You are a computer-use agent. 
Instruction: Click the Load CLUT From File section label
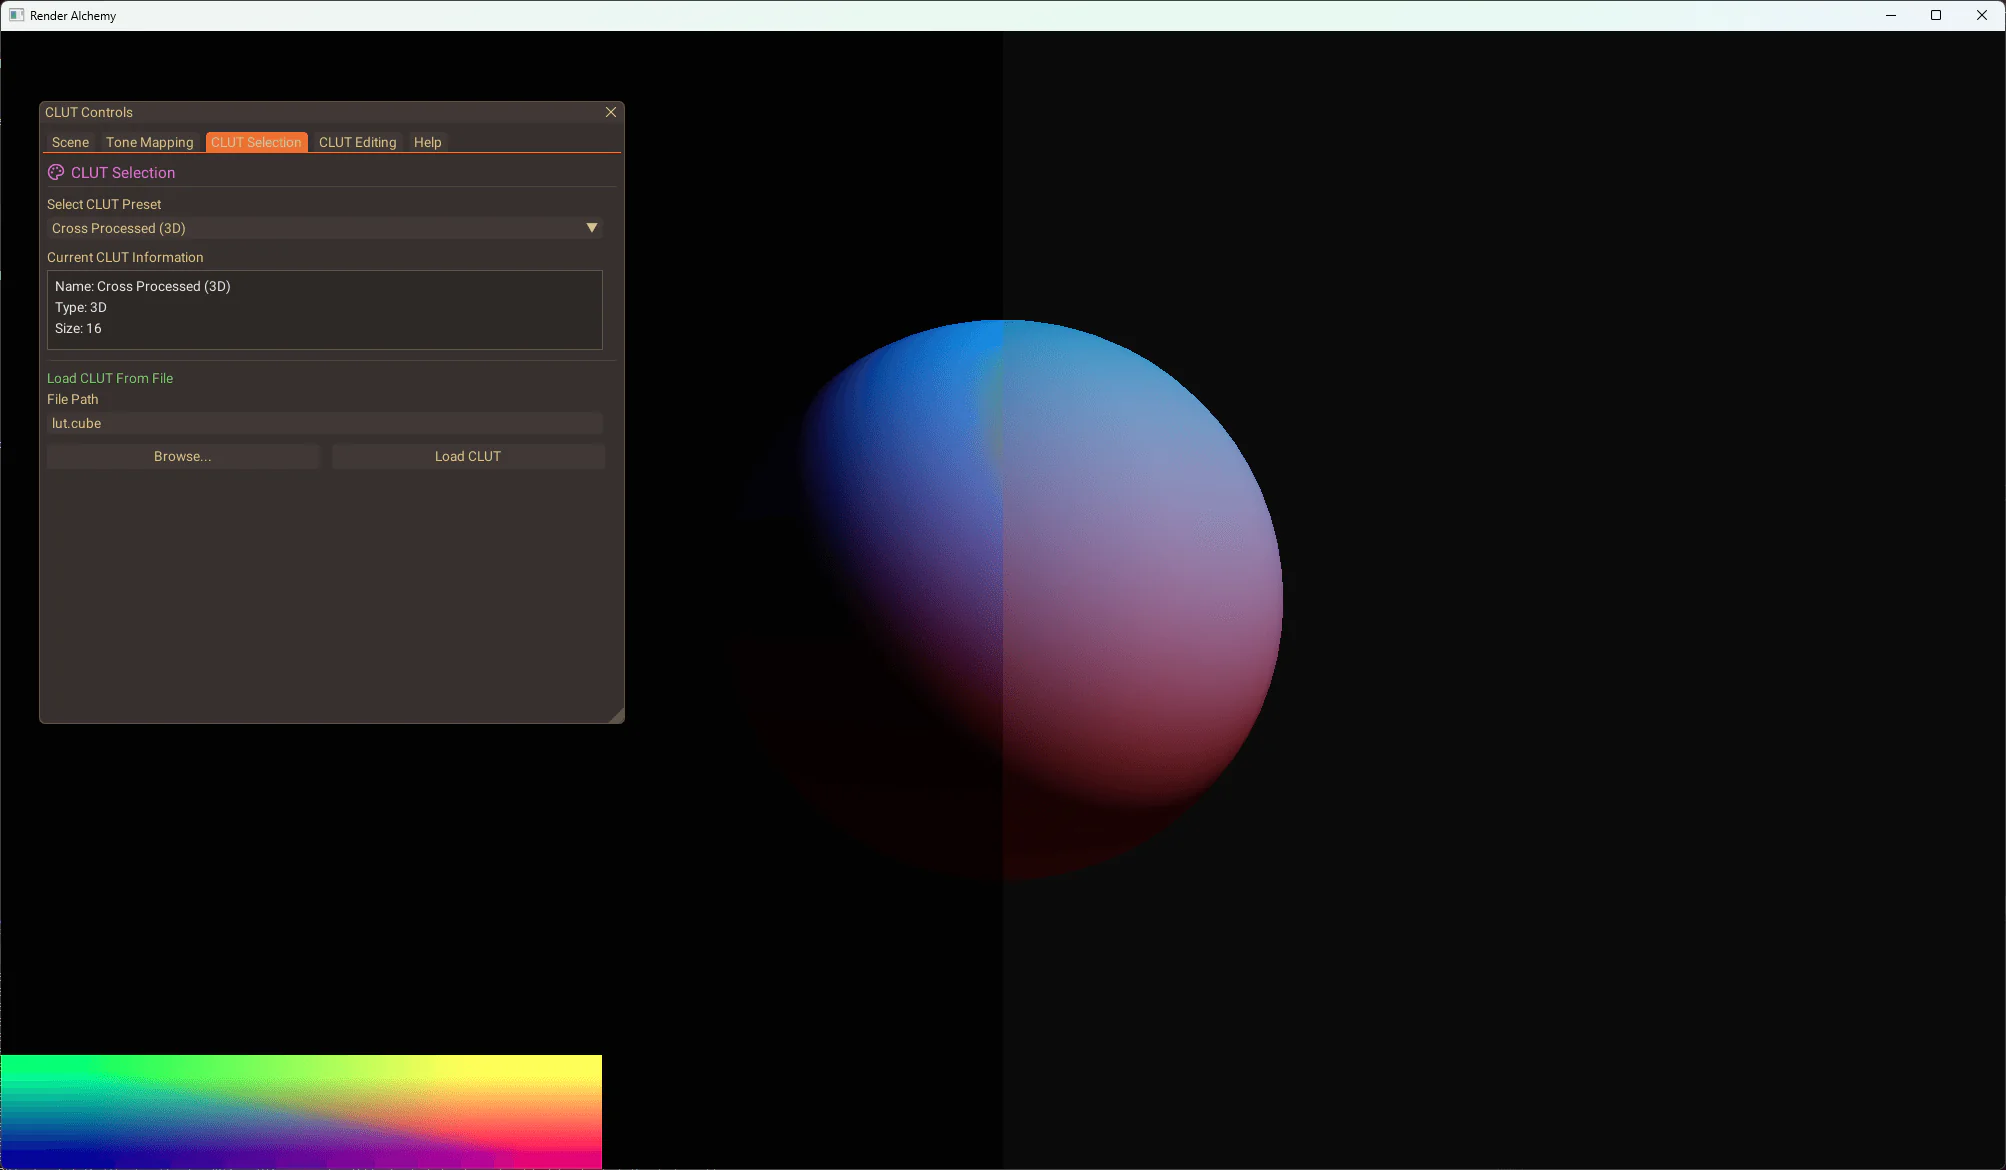[110, 378]
